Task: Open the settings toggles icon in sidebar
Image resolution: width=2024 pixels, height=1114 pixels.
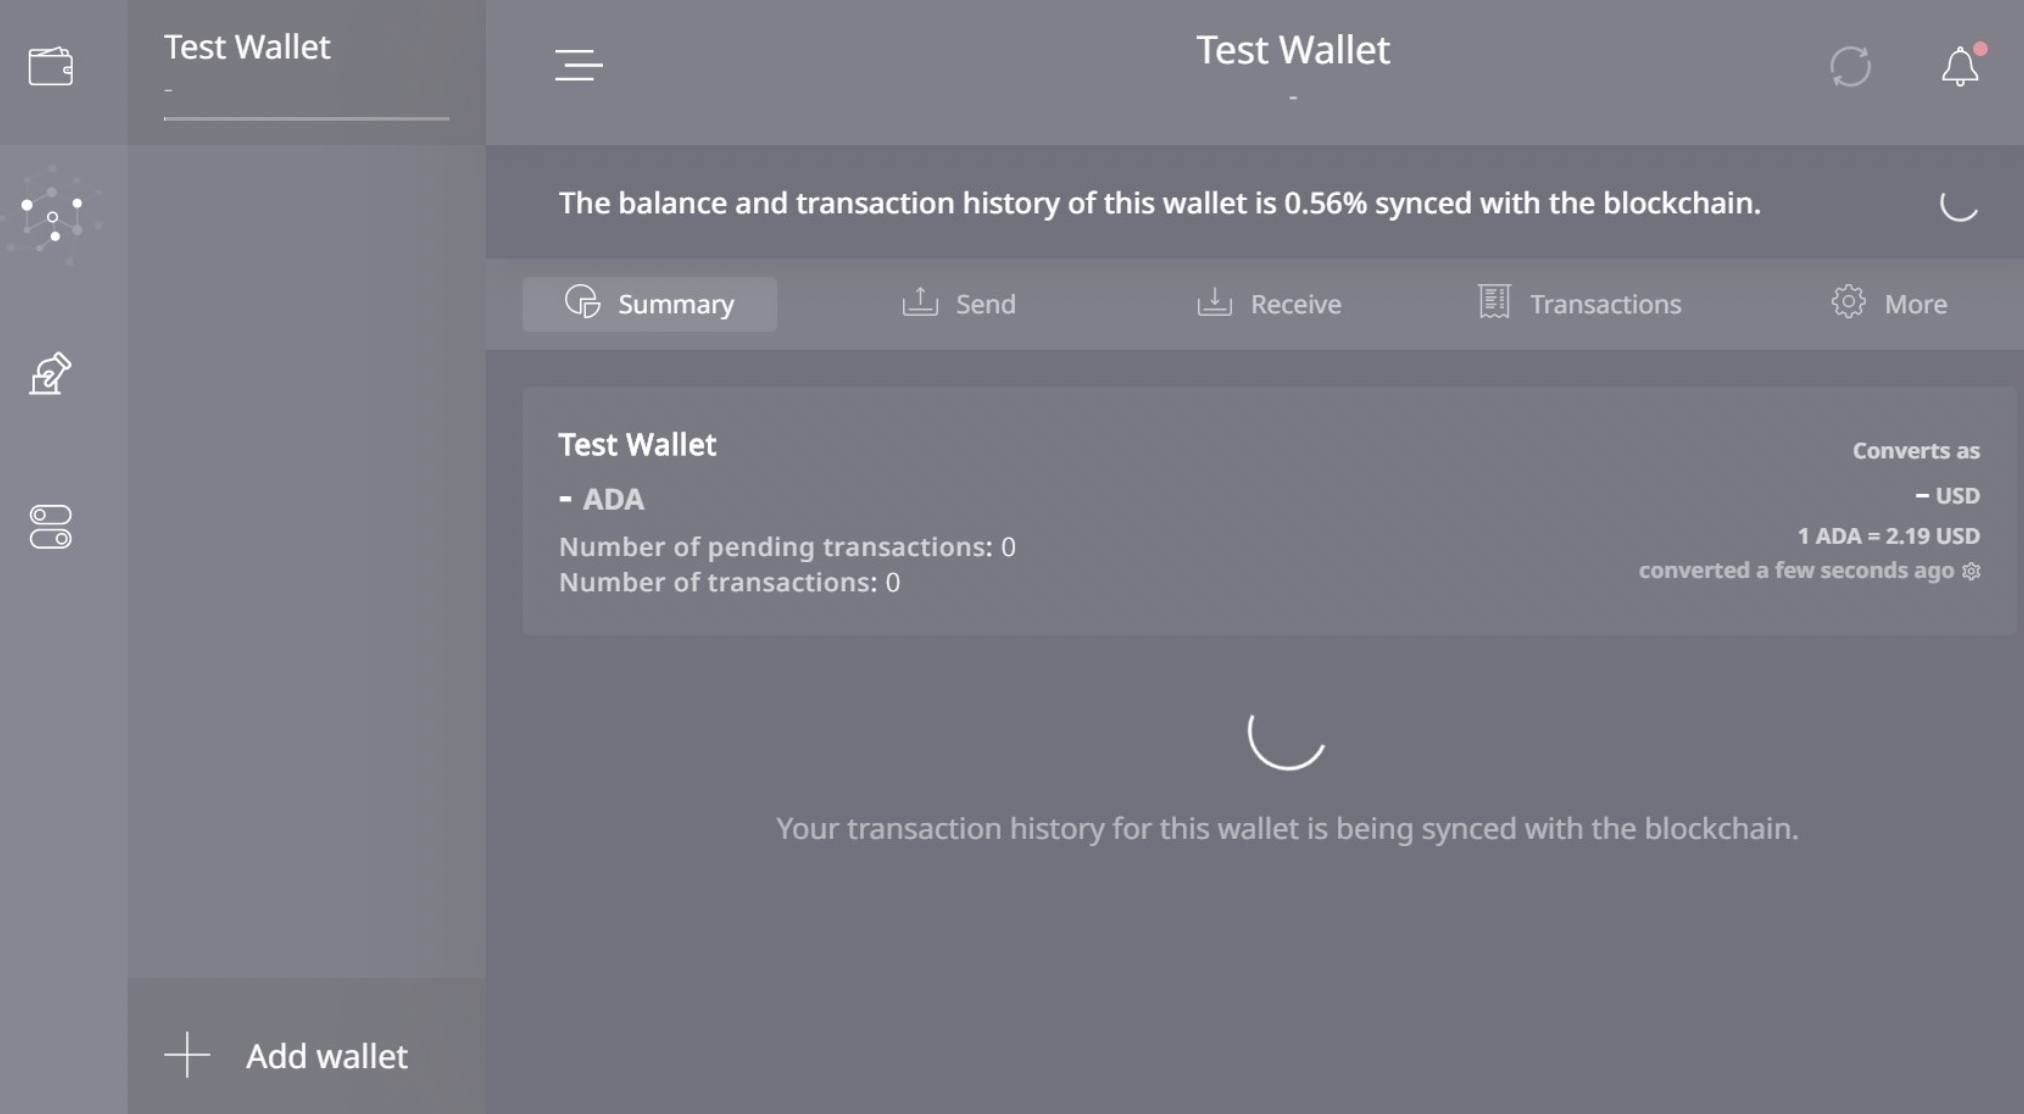Action: (50, 527)
